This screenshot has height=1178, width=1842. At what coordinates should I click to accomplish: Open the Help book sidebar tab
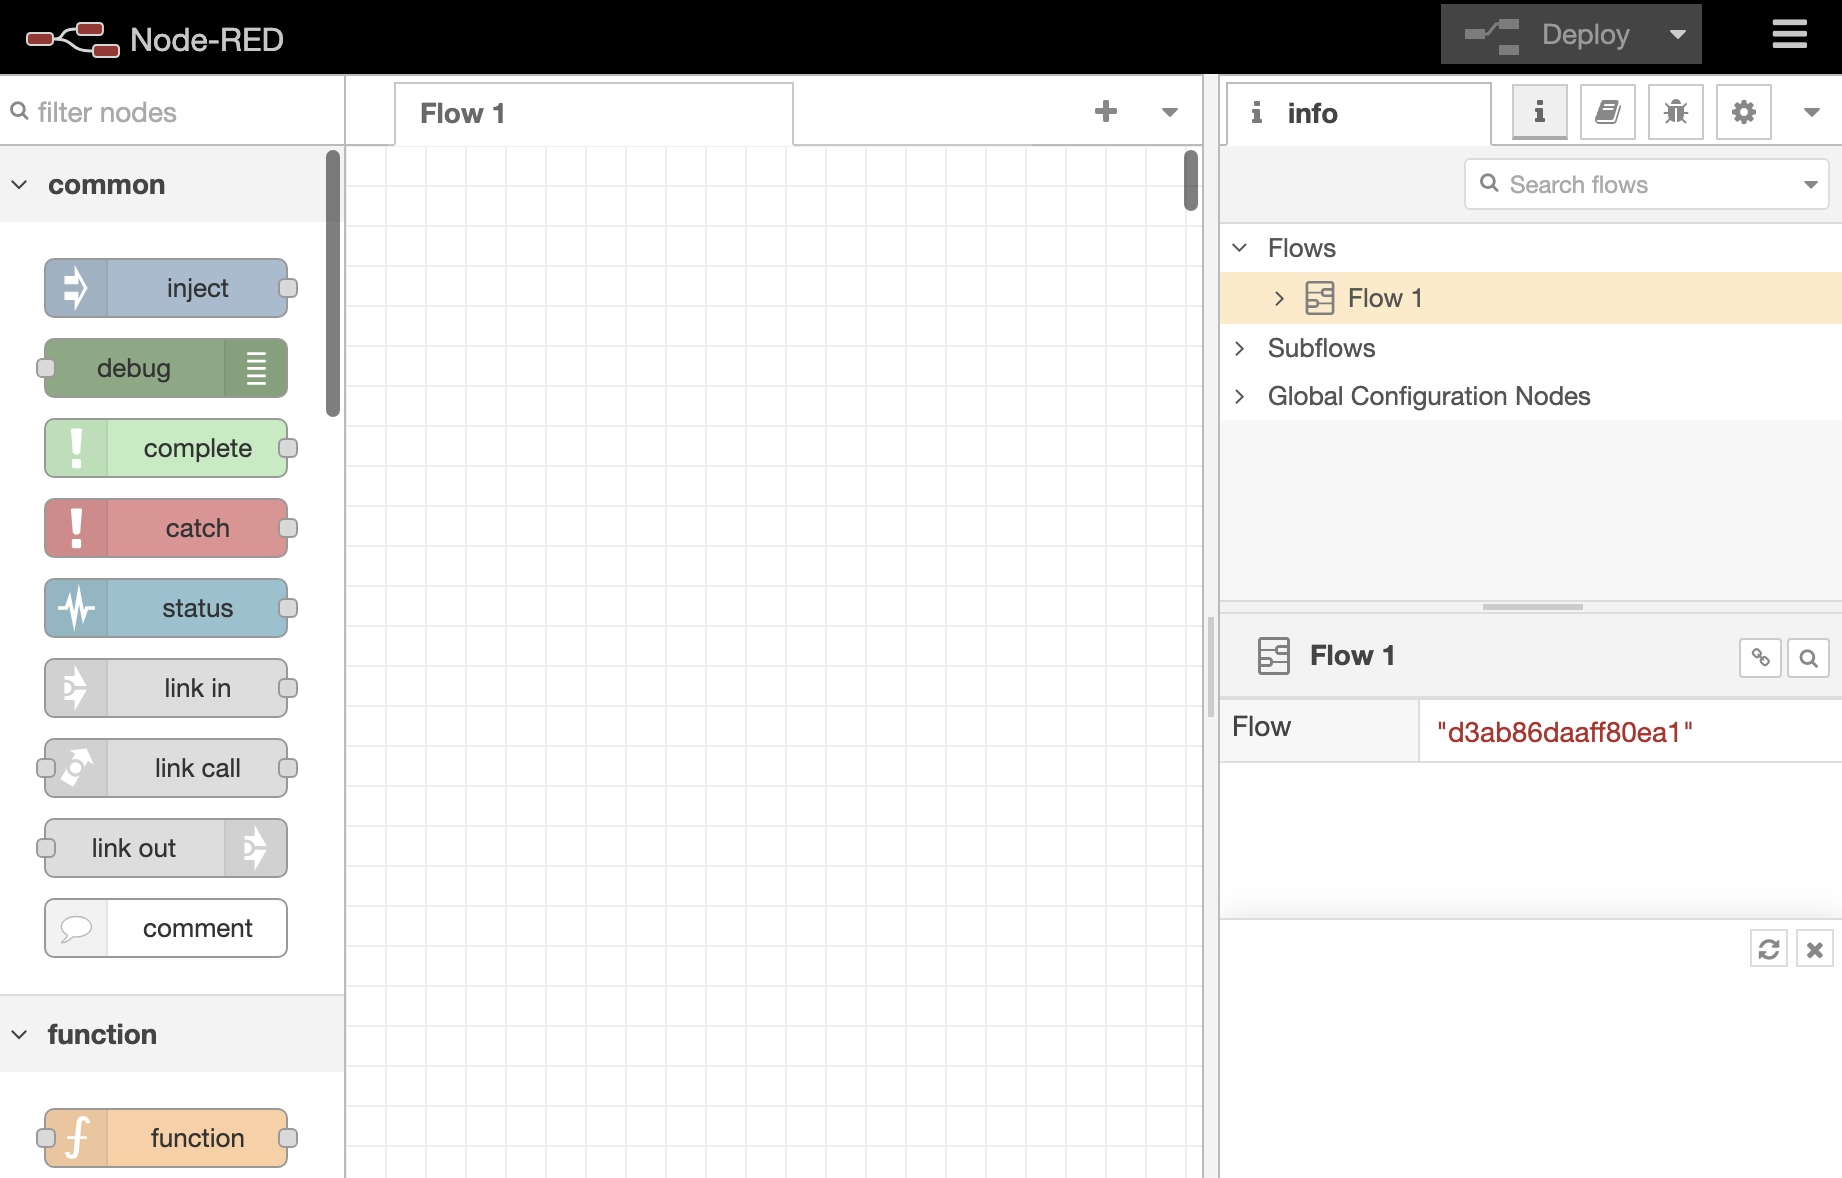point(1607,112)
